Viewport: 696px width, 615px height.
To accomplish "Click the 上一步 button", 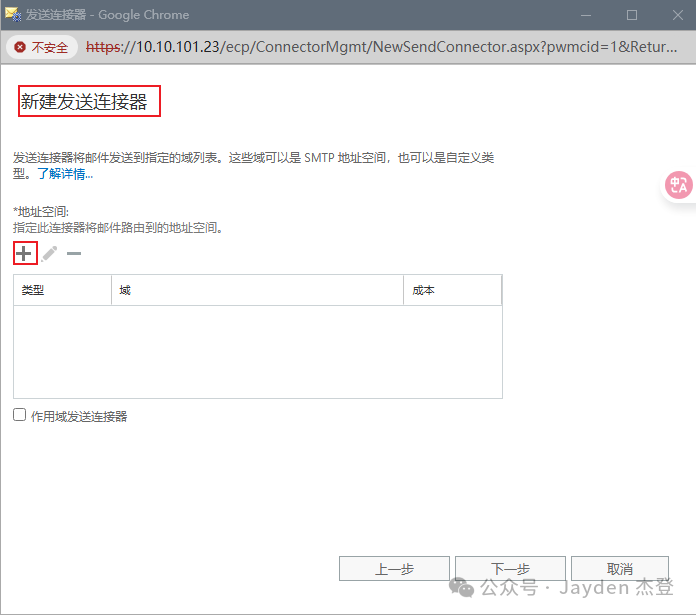I will (x=394, y=568).
